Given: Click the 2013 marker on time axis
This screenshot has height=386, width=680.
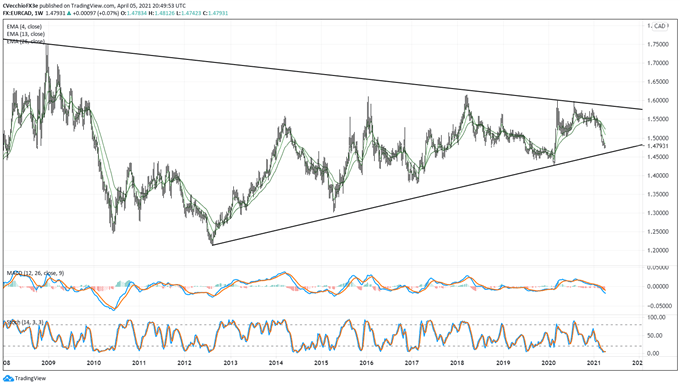Looking at the screenshot, I should 230,363.
